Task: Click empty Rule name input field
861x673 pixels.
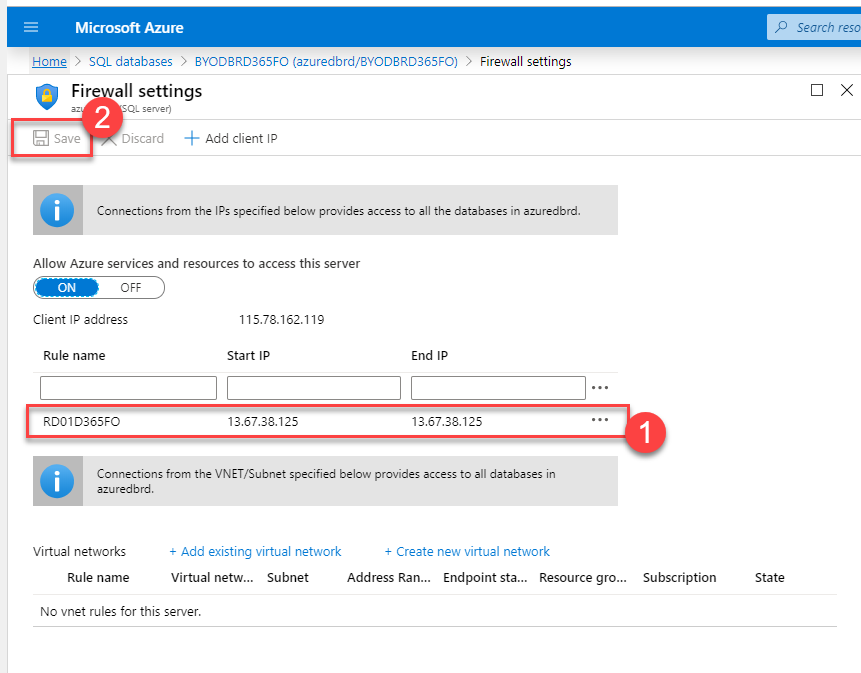Action: (128, 388)
